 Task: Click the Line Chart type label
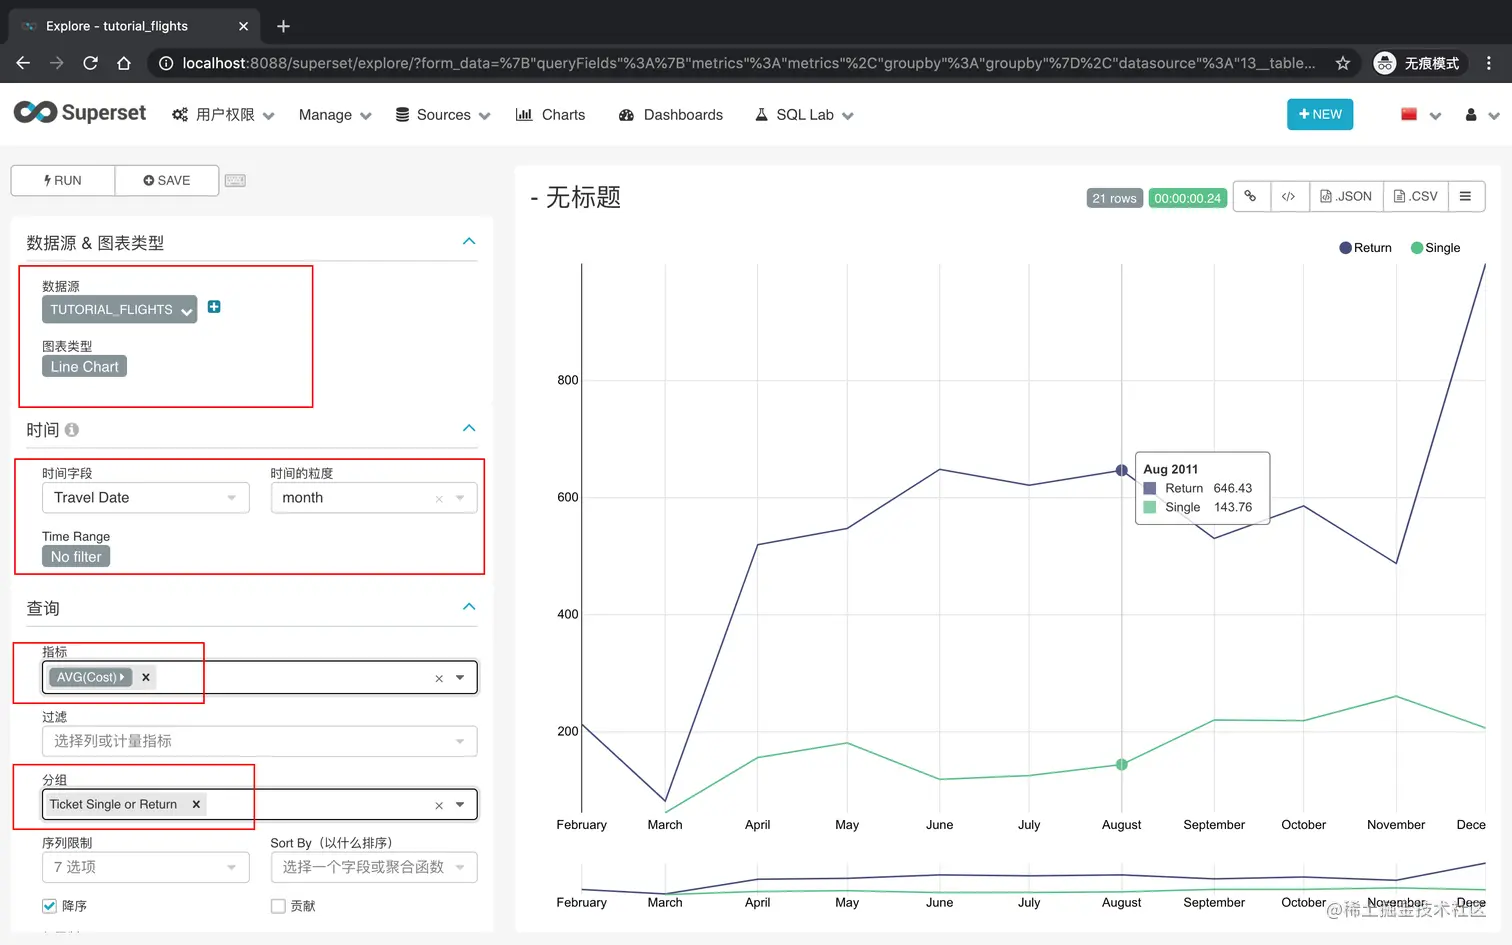tap(84, 367)
